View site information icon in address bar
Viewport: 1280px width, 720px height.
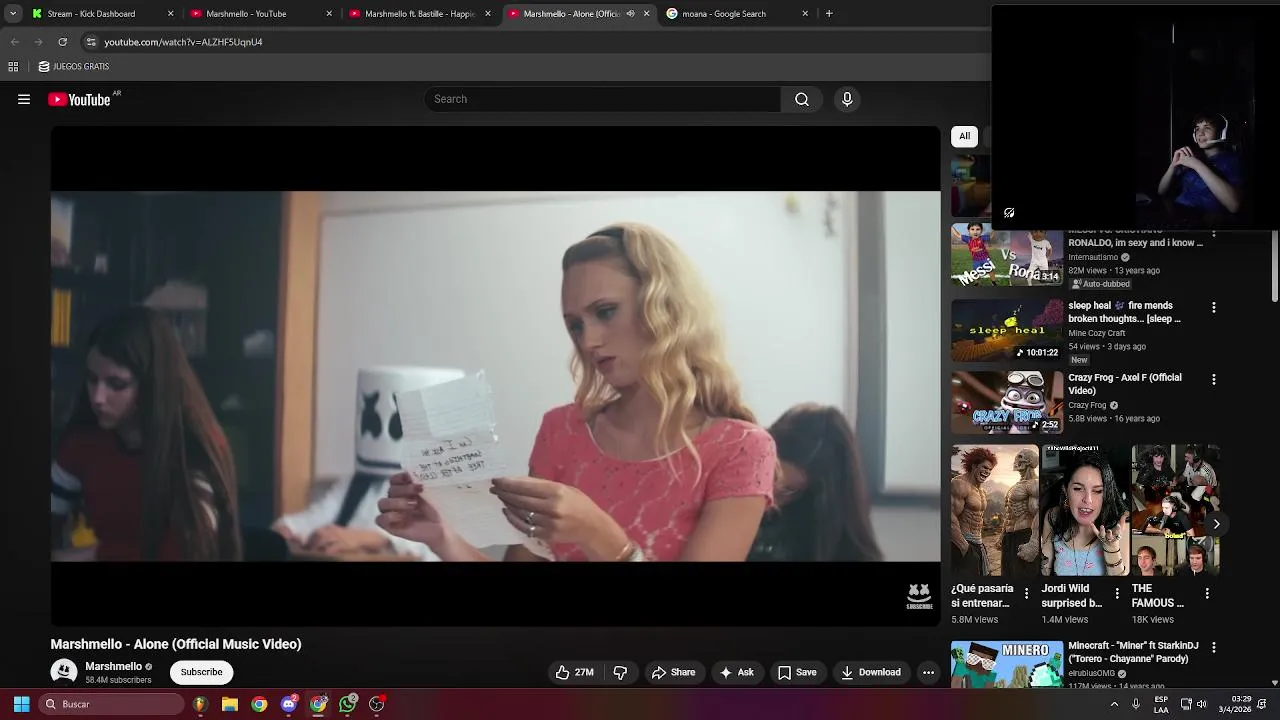point(91,42)
